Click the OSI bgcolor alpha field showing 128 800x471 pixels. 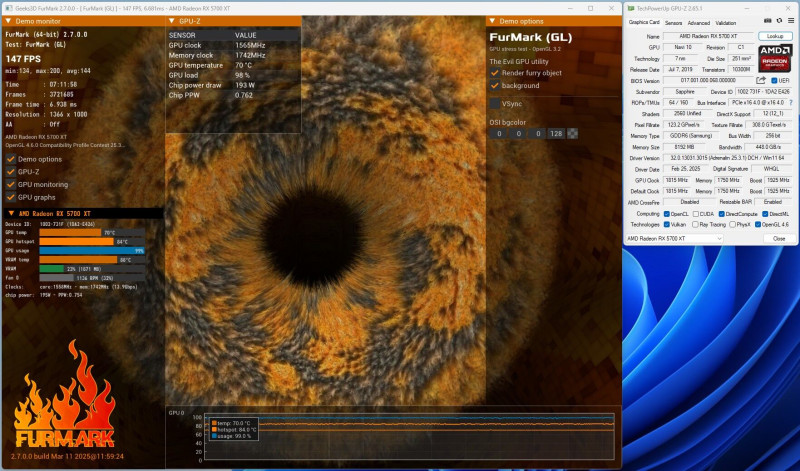(x=556, y=134)
